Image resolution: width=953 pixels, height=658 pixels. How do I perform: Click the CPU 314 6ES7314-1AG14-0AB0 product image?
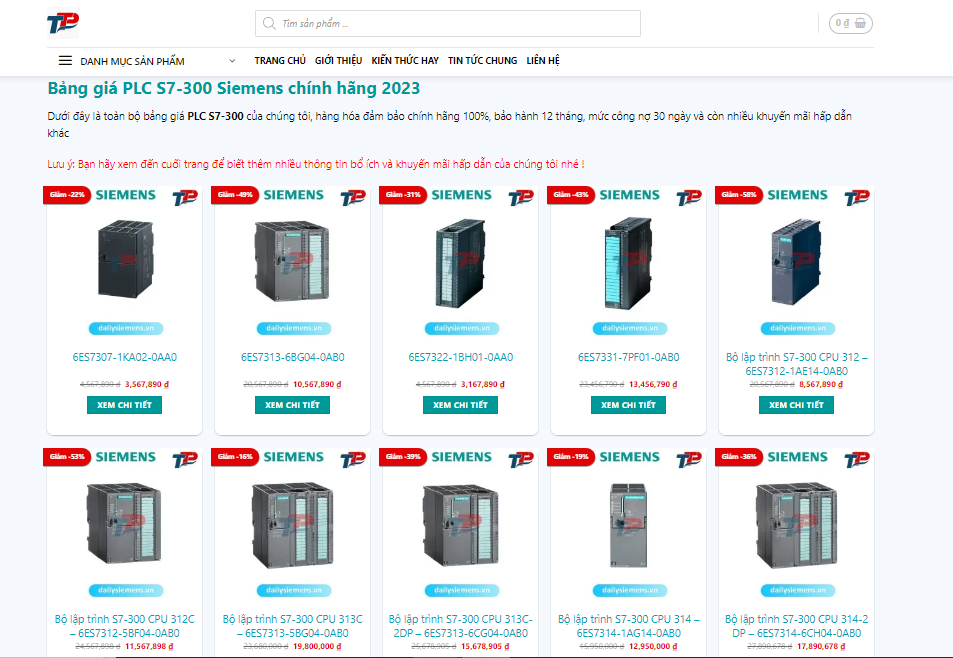tap(628, 525)
